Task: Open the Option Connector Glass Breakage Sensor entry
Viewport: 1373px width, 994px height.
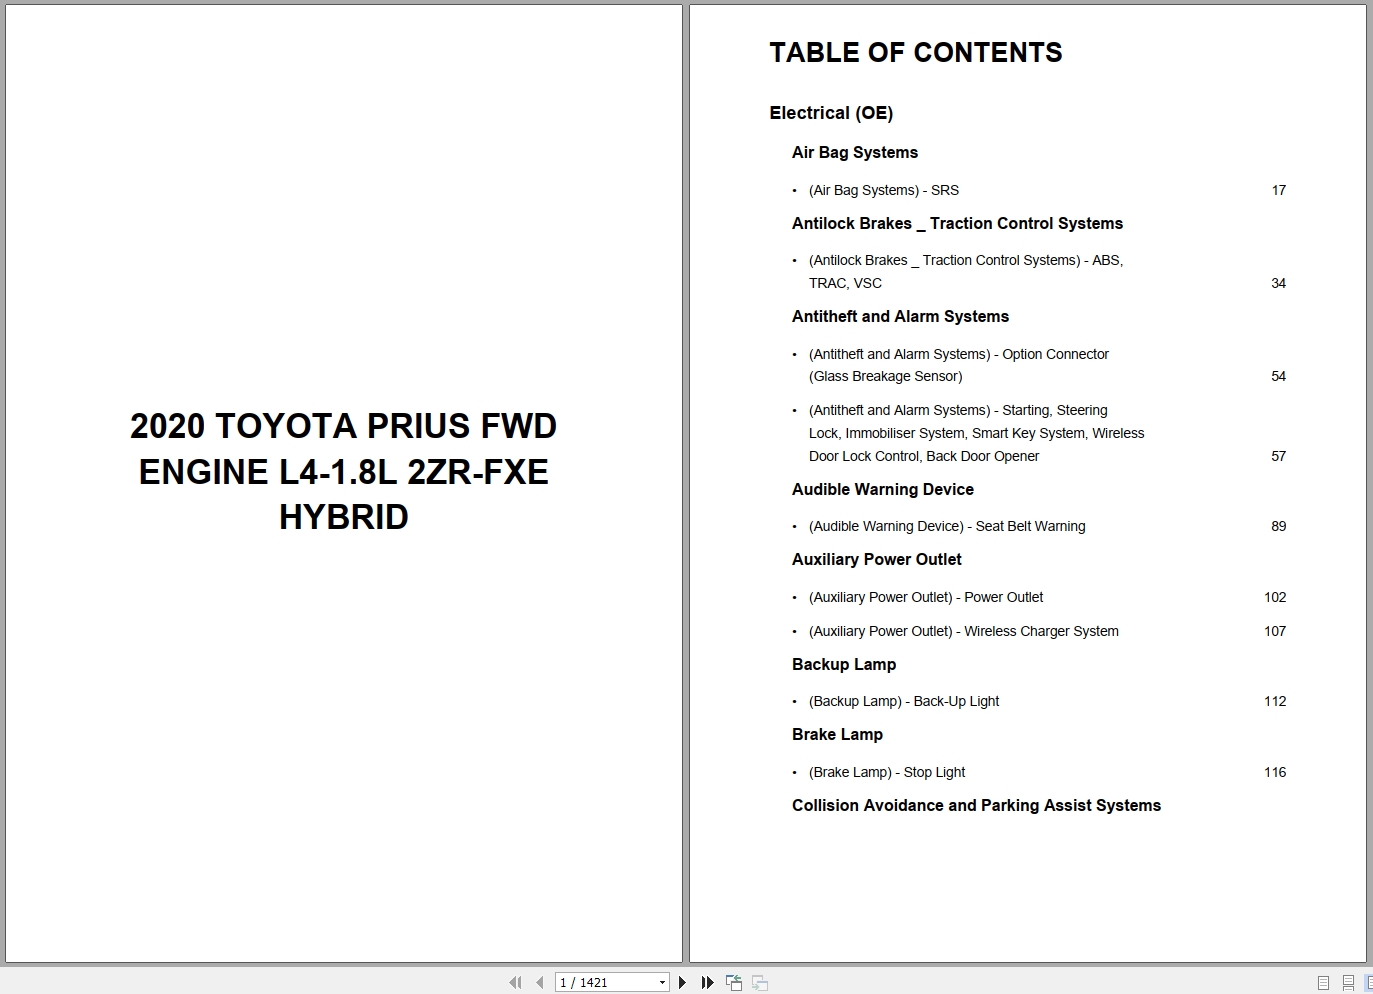Action: 958,365
